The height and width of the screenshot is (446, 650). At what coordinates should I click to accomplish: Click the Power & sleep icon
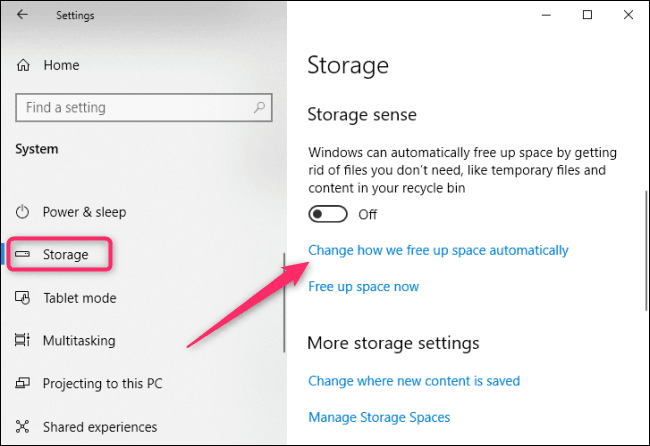pyautogui.click(x=24, y=212)
